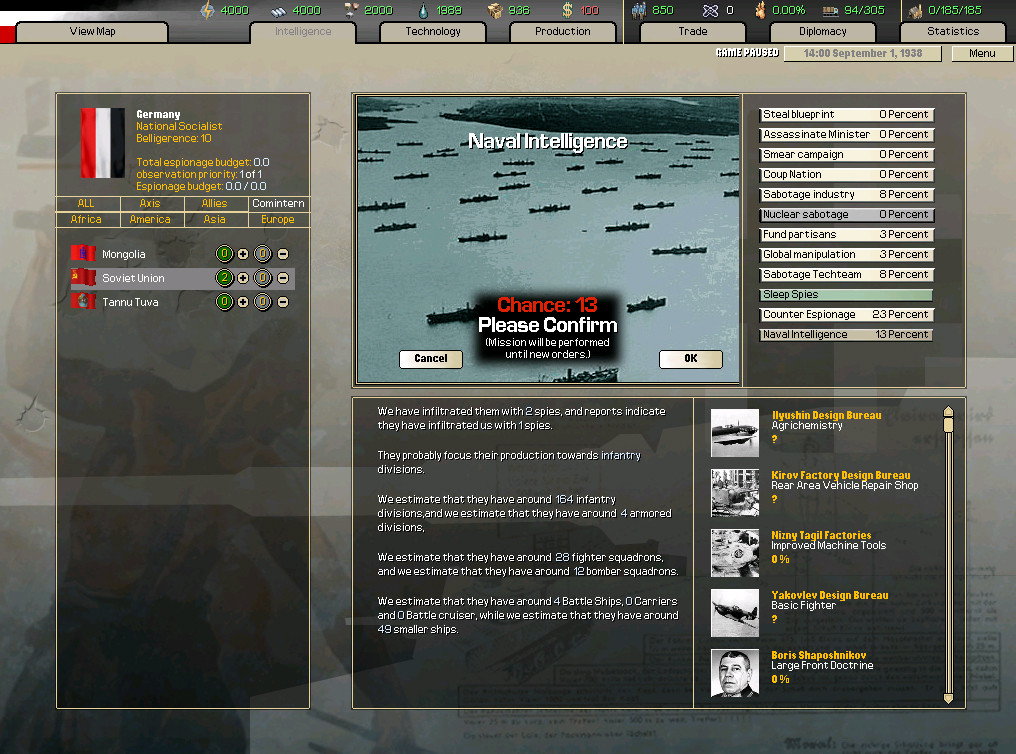Open the View Map tab
This screenshot has width=1016, height=754.
click(x=92, y=32)
